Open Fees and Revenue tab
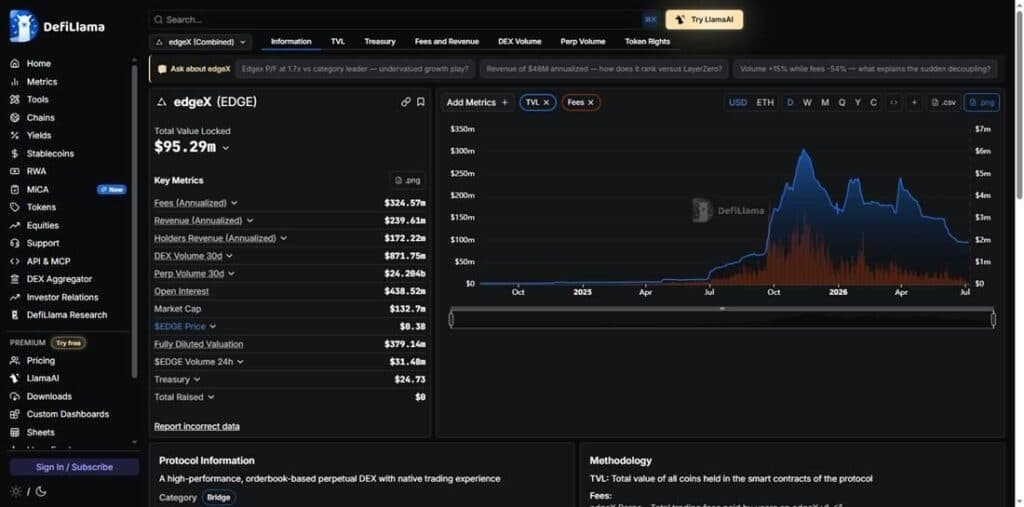 coord(447,42)
